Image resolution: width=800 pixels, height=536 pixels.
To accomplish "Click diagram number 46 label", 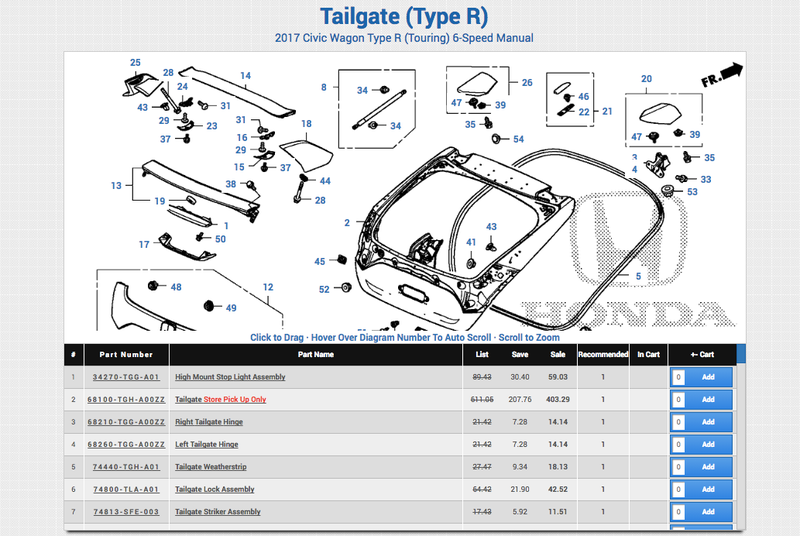I will 584,96.
